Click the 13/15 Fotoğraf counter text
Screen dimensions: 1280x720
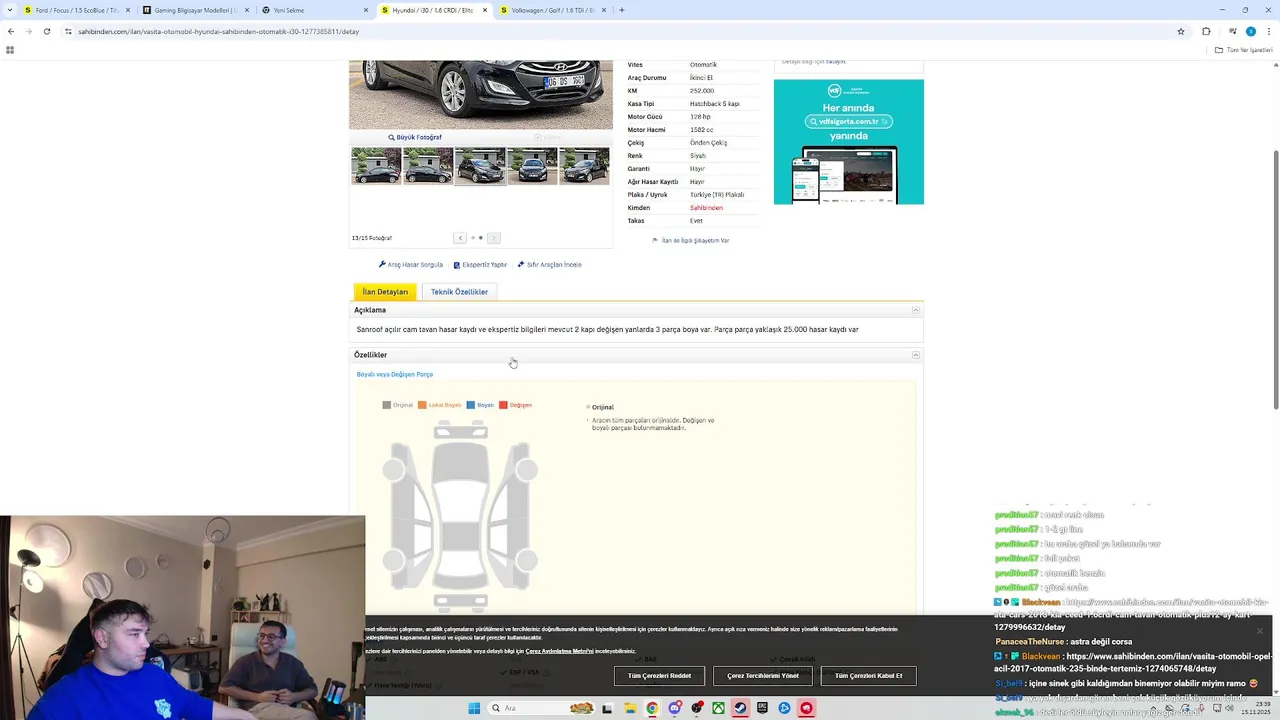tap(372, 238)
